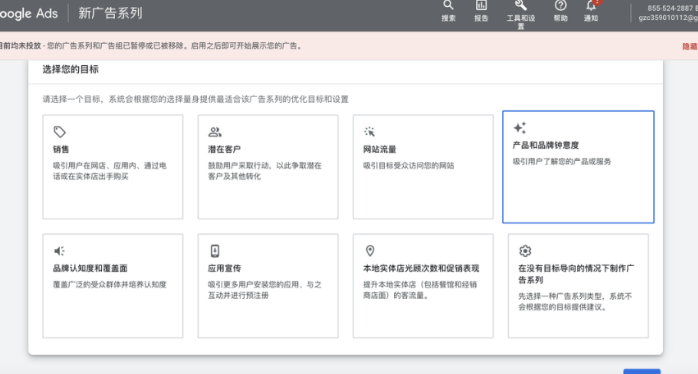
Task: Click the notice text 您的广告系列和广告组已暂停
Action: coord(174,45)
